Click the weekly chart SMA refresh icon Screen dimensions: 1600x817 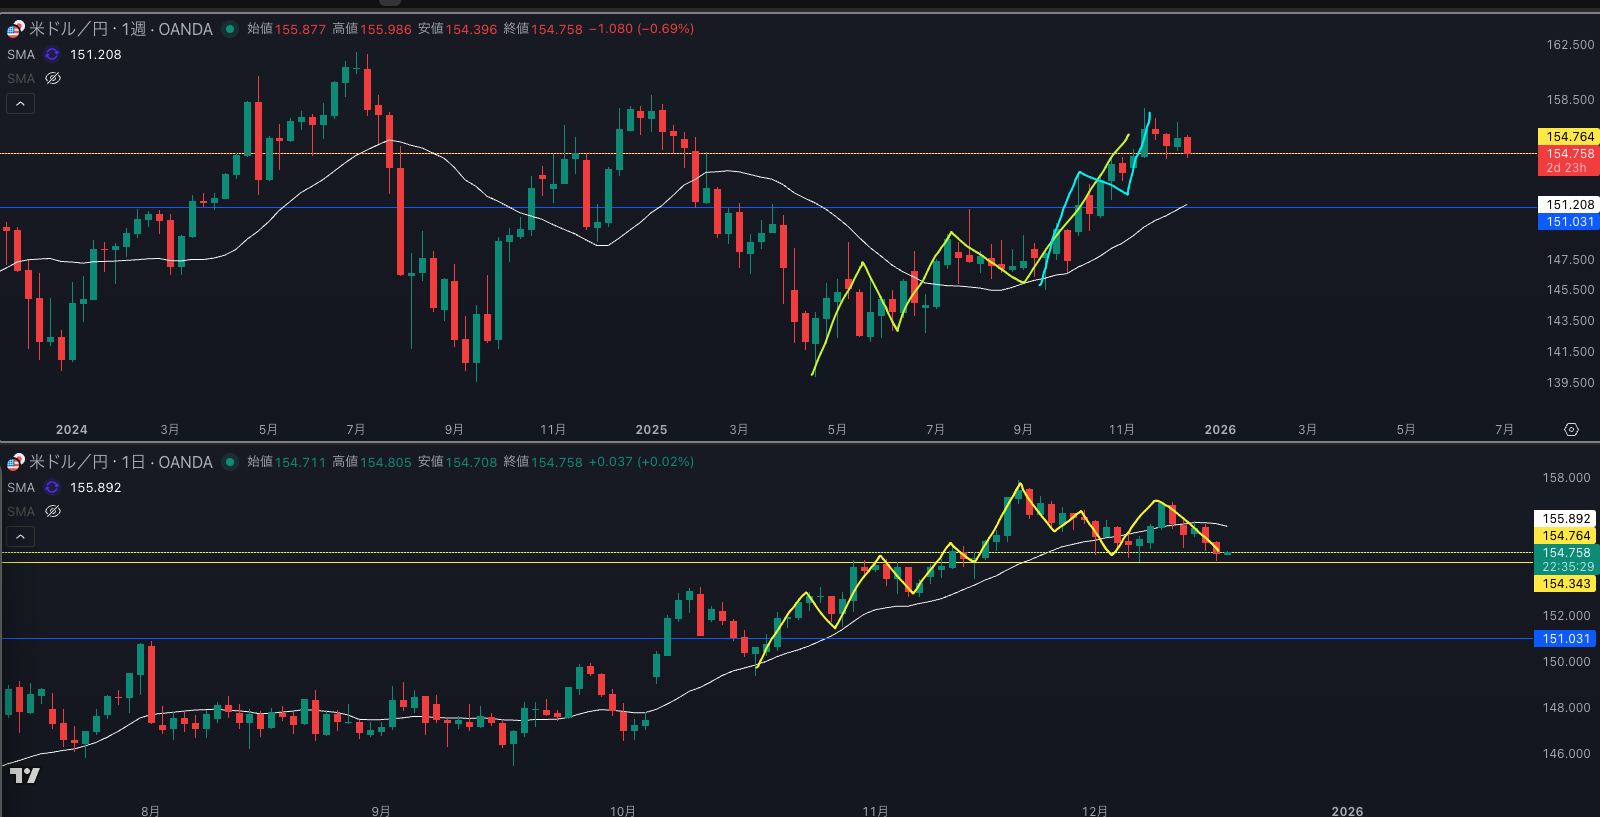point(52,55)
